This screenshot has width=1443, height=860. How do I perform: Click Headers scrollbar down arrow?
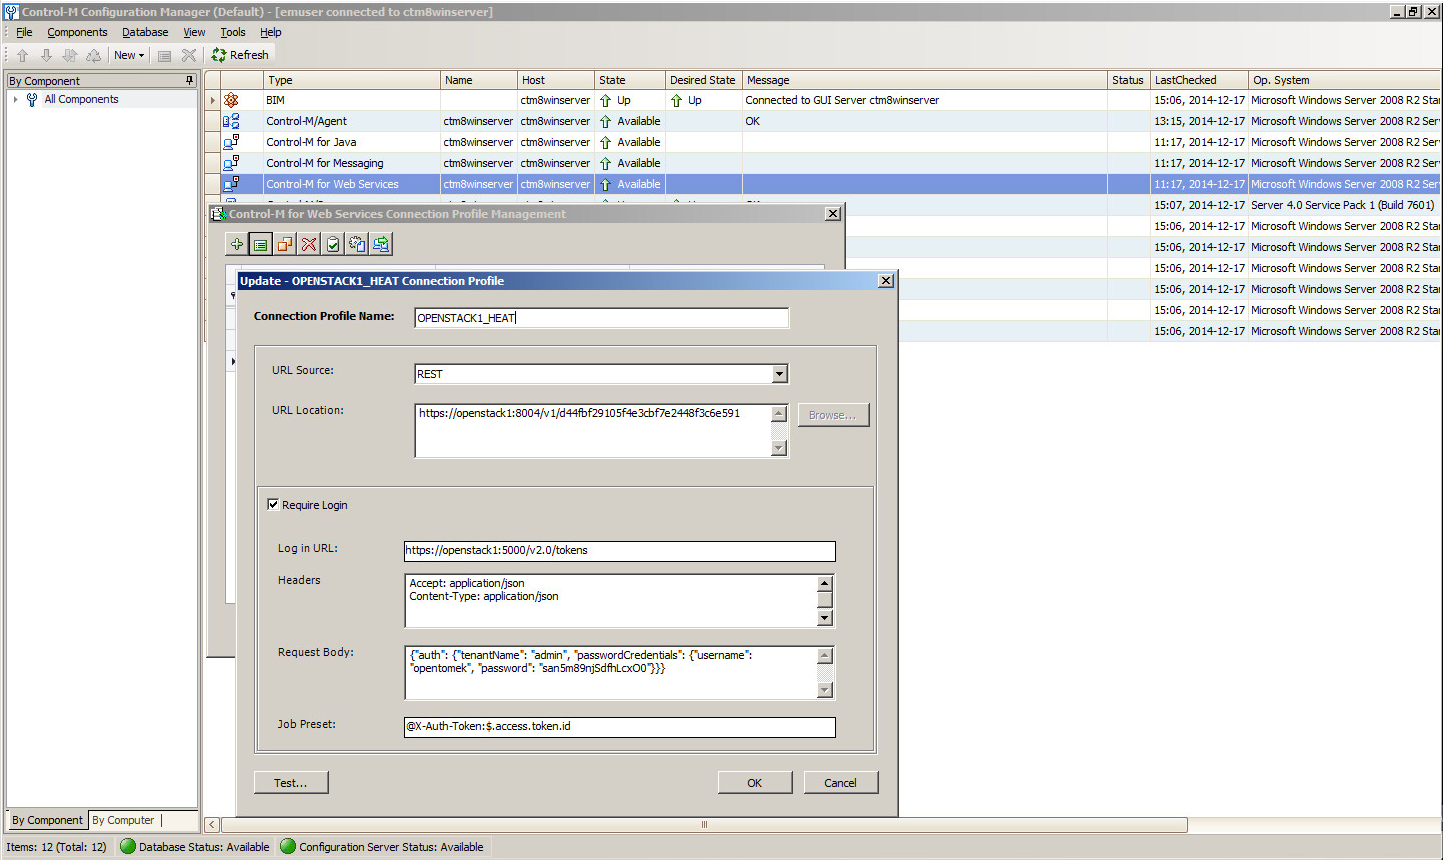825,618
